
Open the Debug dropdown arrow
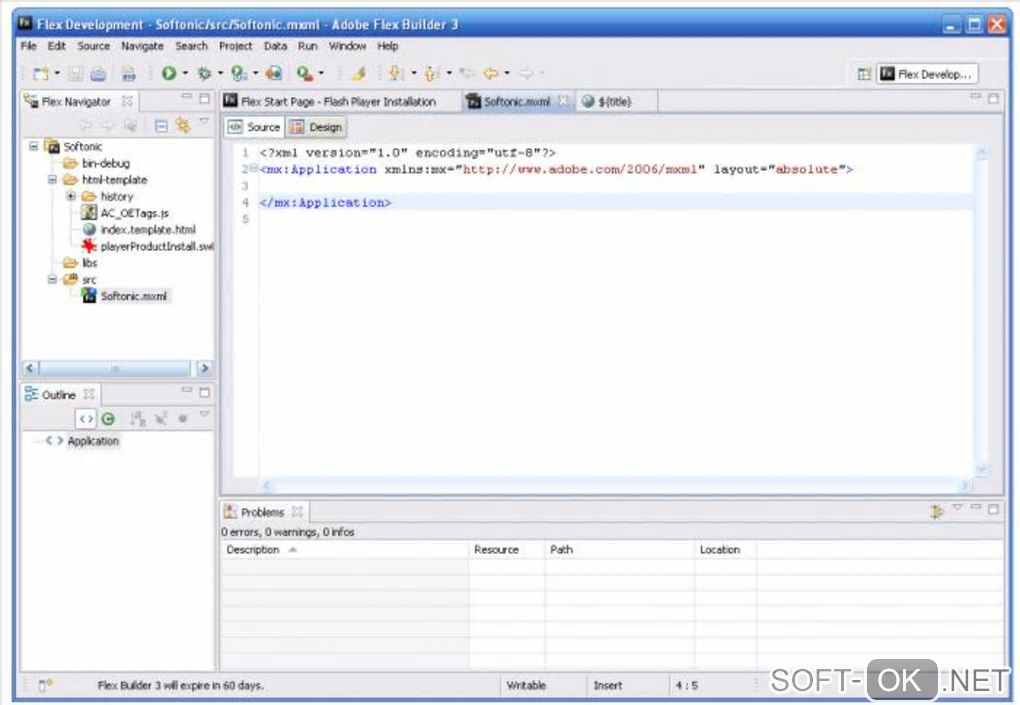point(220,73)
